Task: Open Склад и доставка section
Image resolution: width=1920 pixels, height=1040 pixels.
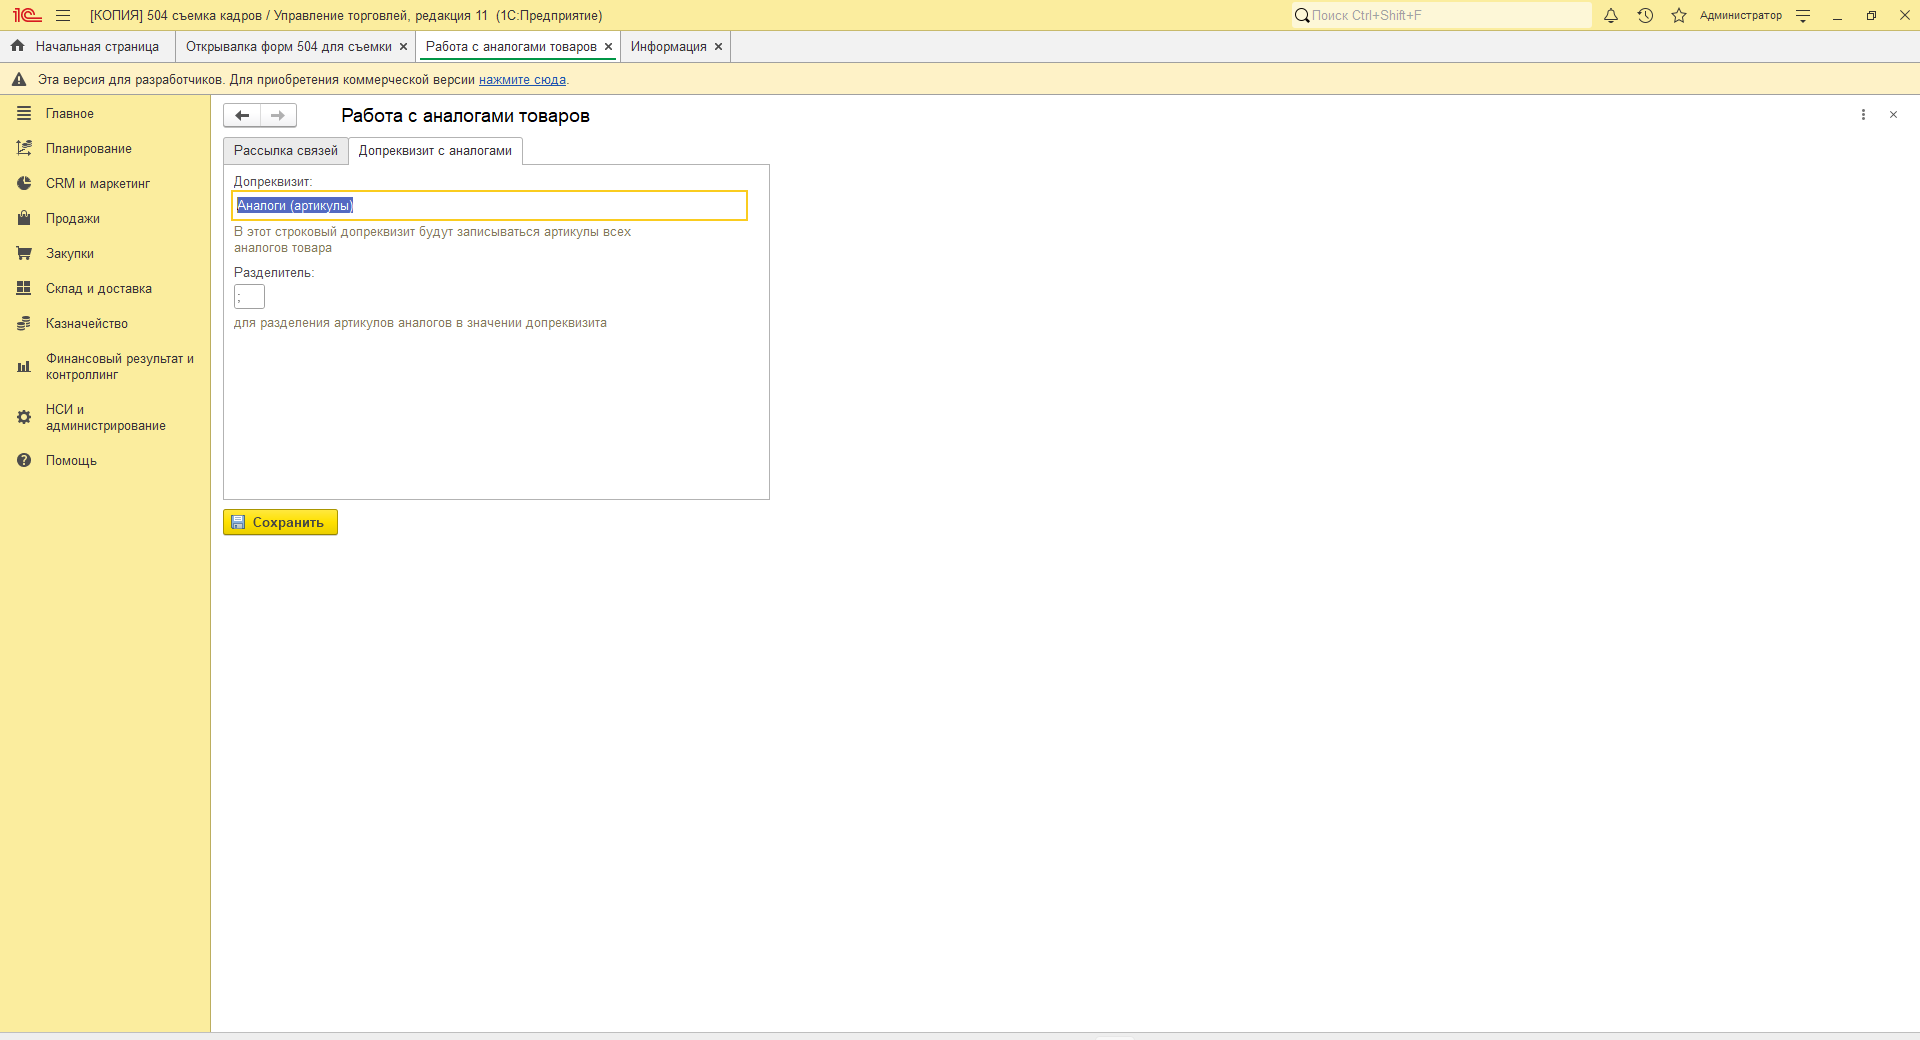Action: pyautogui.click(x=105, y=289)
